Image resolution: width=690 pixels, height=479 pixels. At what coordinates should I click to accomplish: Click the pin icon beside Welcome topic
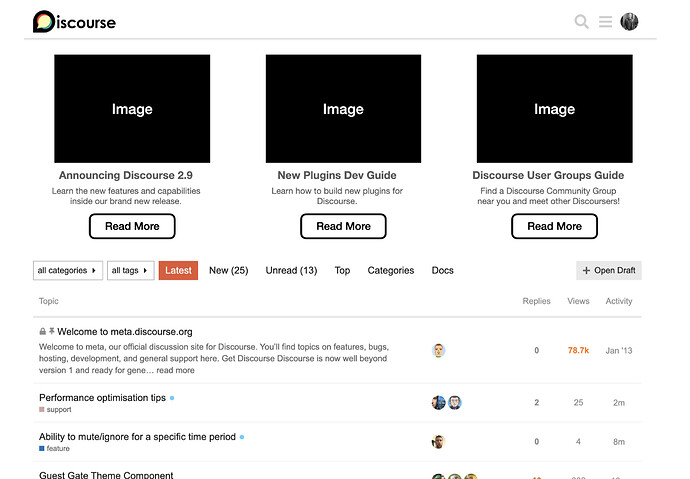(x=52, y=331)
